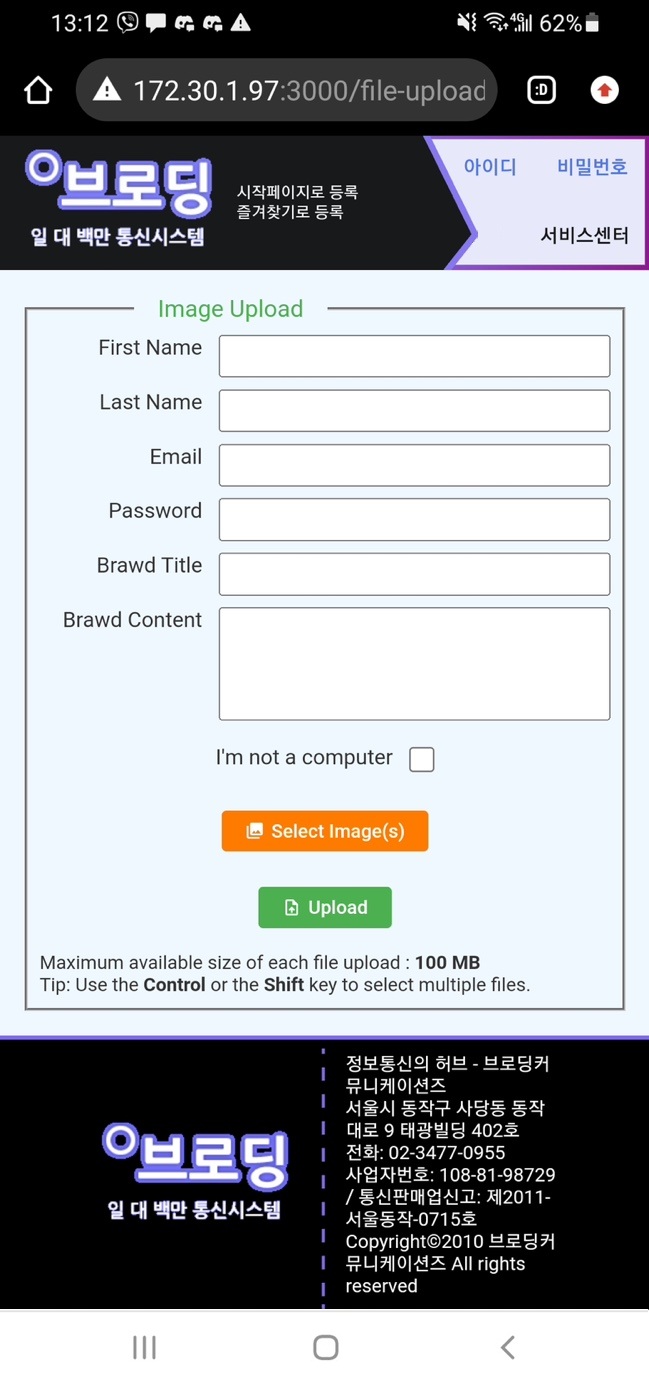Open the browser tab switcher icon
649x1390 pixels.
click(x=541, y=91)
